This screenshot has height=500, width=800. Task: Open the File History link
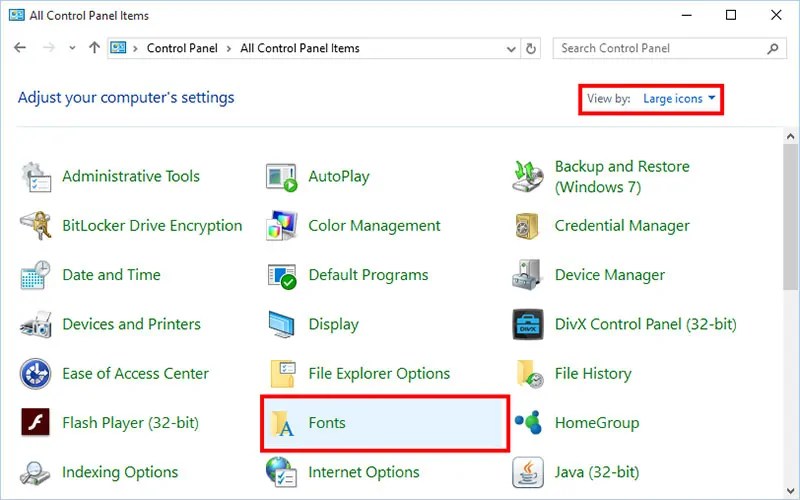(x=593, y=373)
